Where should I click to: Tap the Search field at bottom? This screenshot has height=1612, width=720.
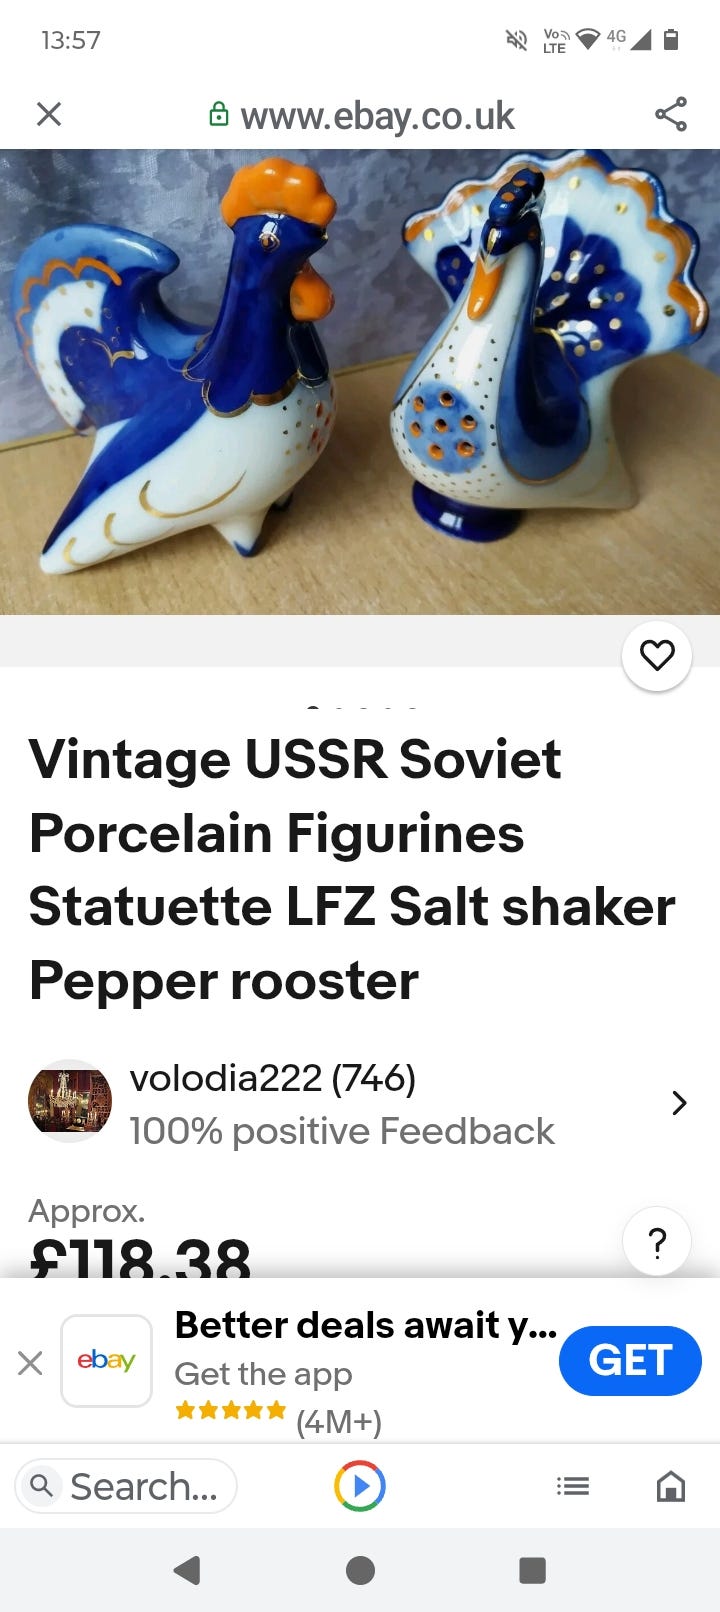(x=126, y=1486)
